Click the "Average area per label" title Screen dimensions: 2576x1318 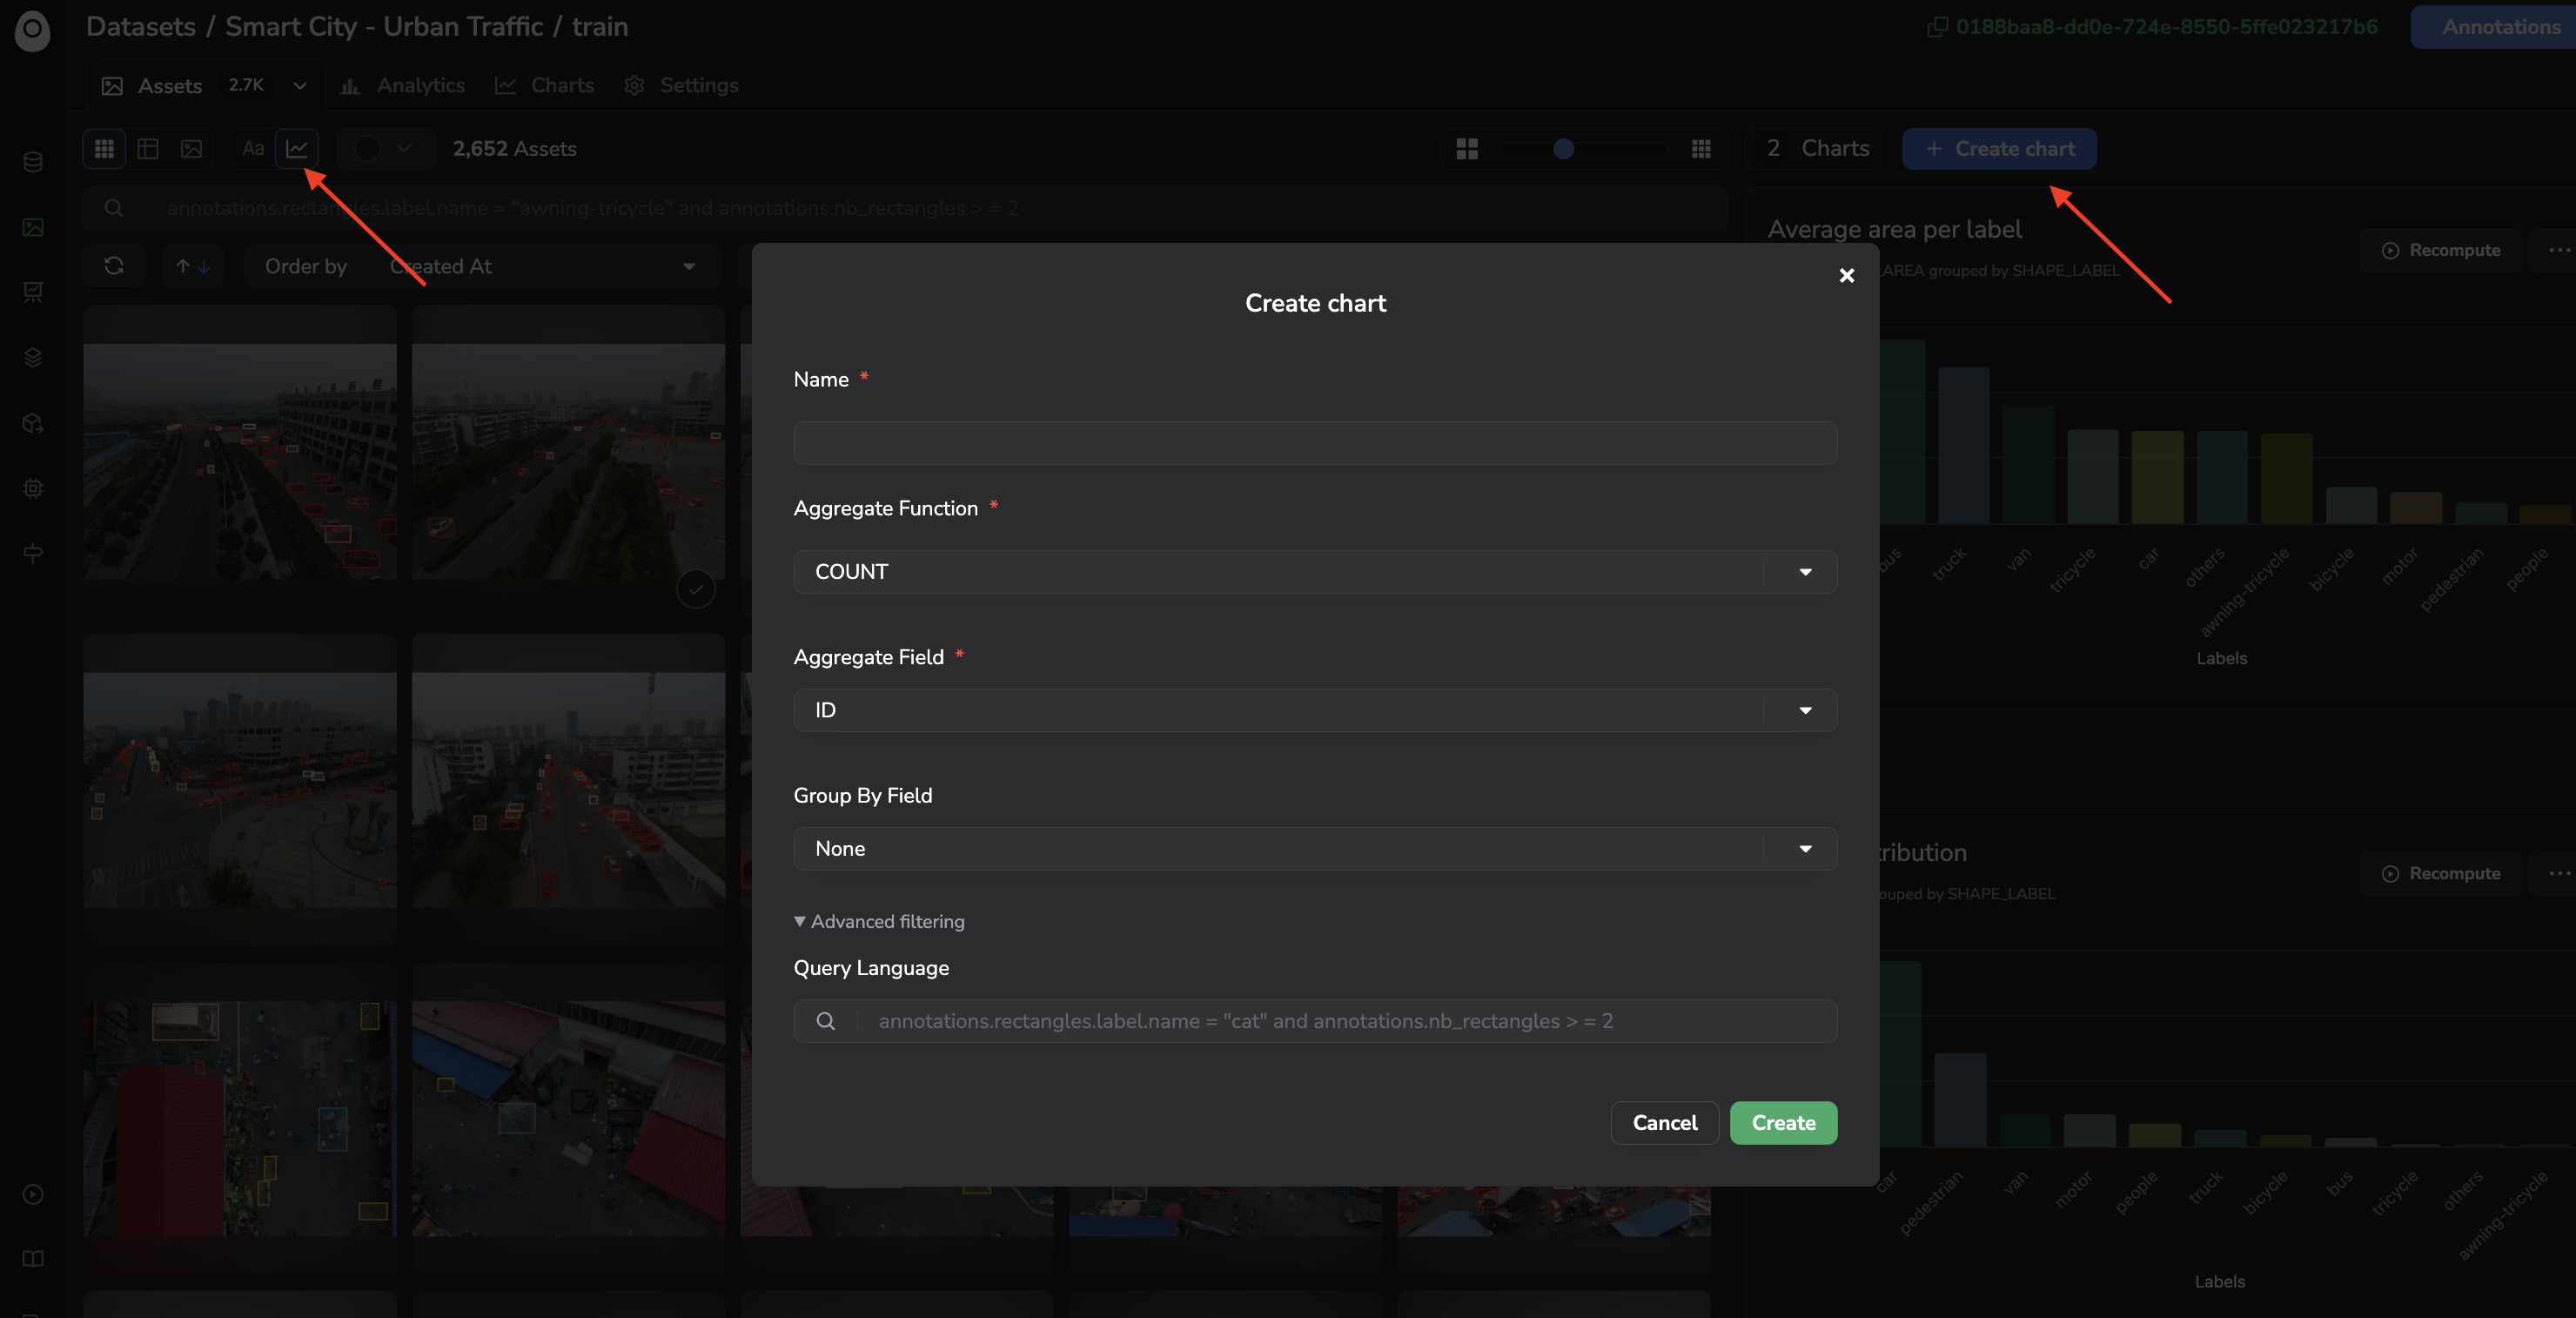coord(1895,230)
